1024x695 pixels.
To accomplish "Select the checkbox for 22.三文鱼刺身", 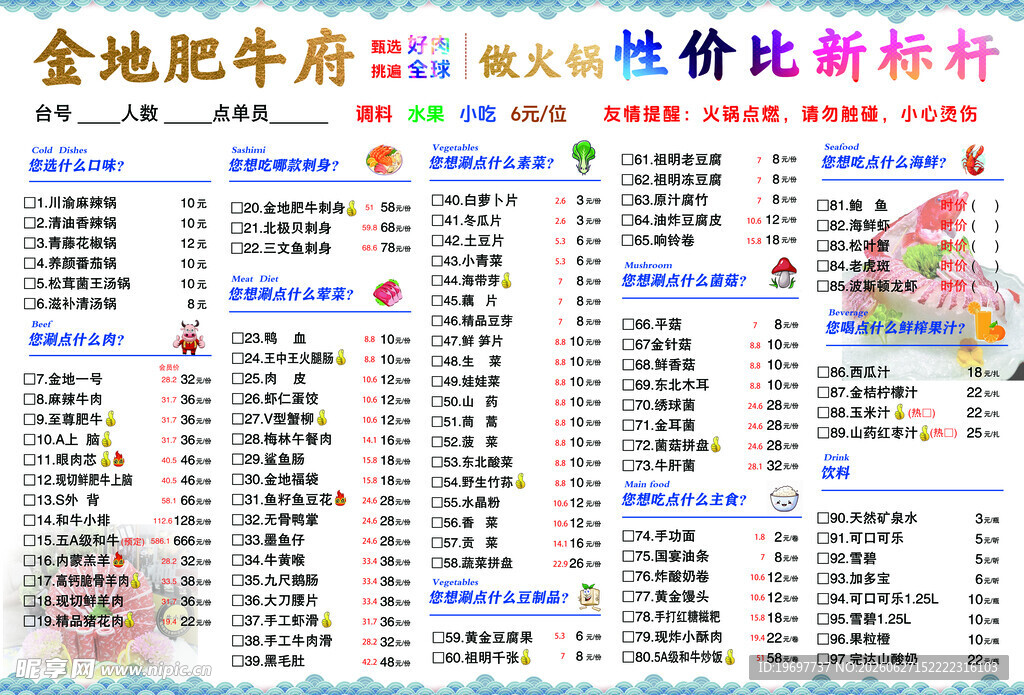I will pos(237,248).
